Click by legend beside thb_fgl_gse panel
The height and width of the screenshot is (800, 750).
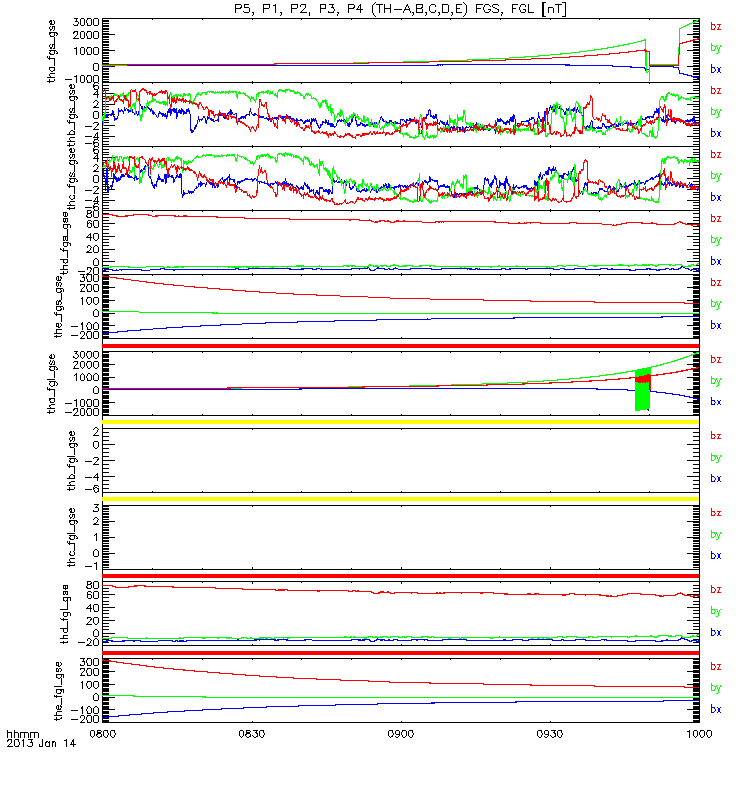point(716,458)
